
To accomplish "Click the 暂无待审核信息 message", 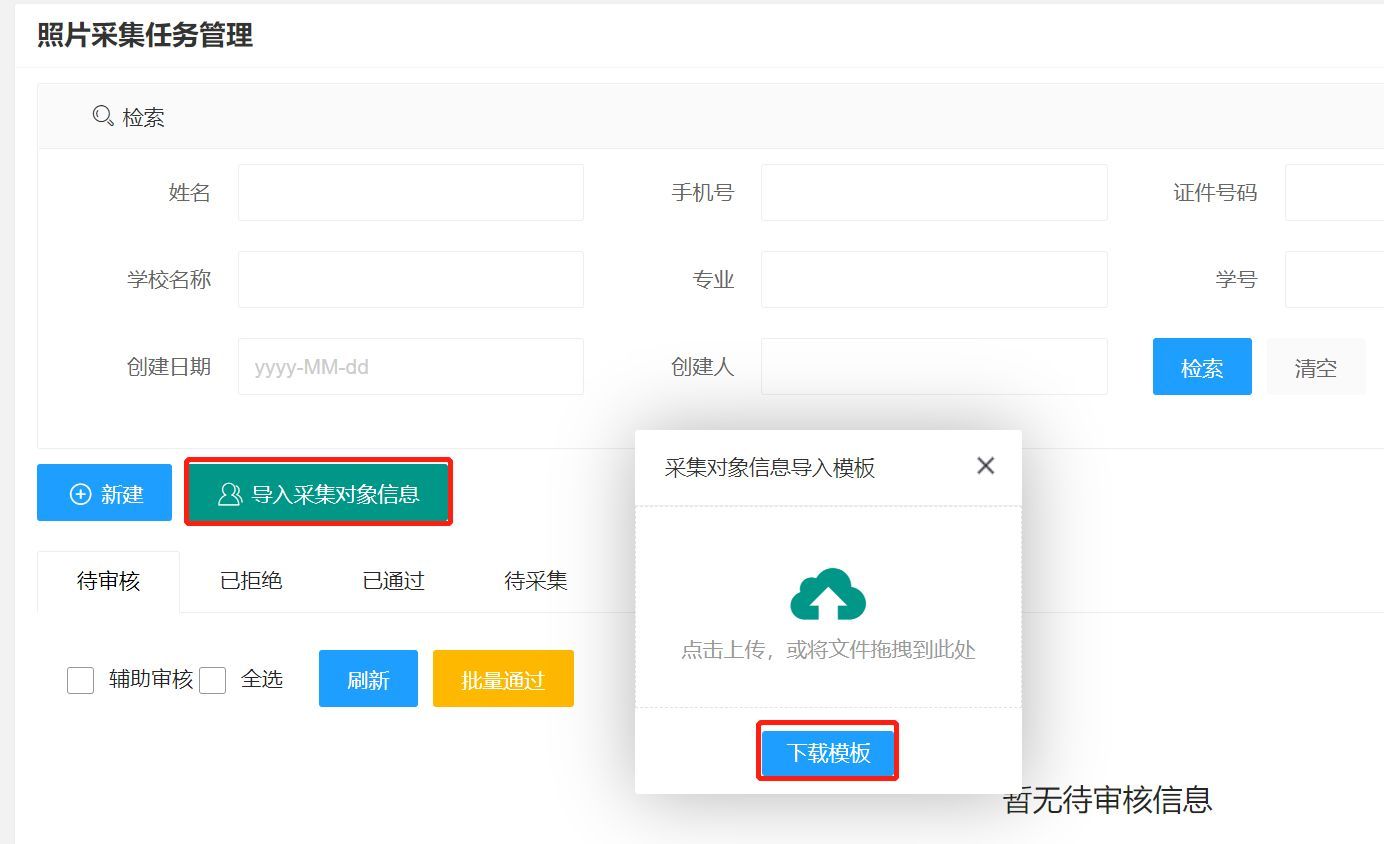I will click(1107, 799).
